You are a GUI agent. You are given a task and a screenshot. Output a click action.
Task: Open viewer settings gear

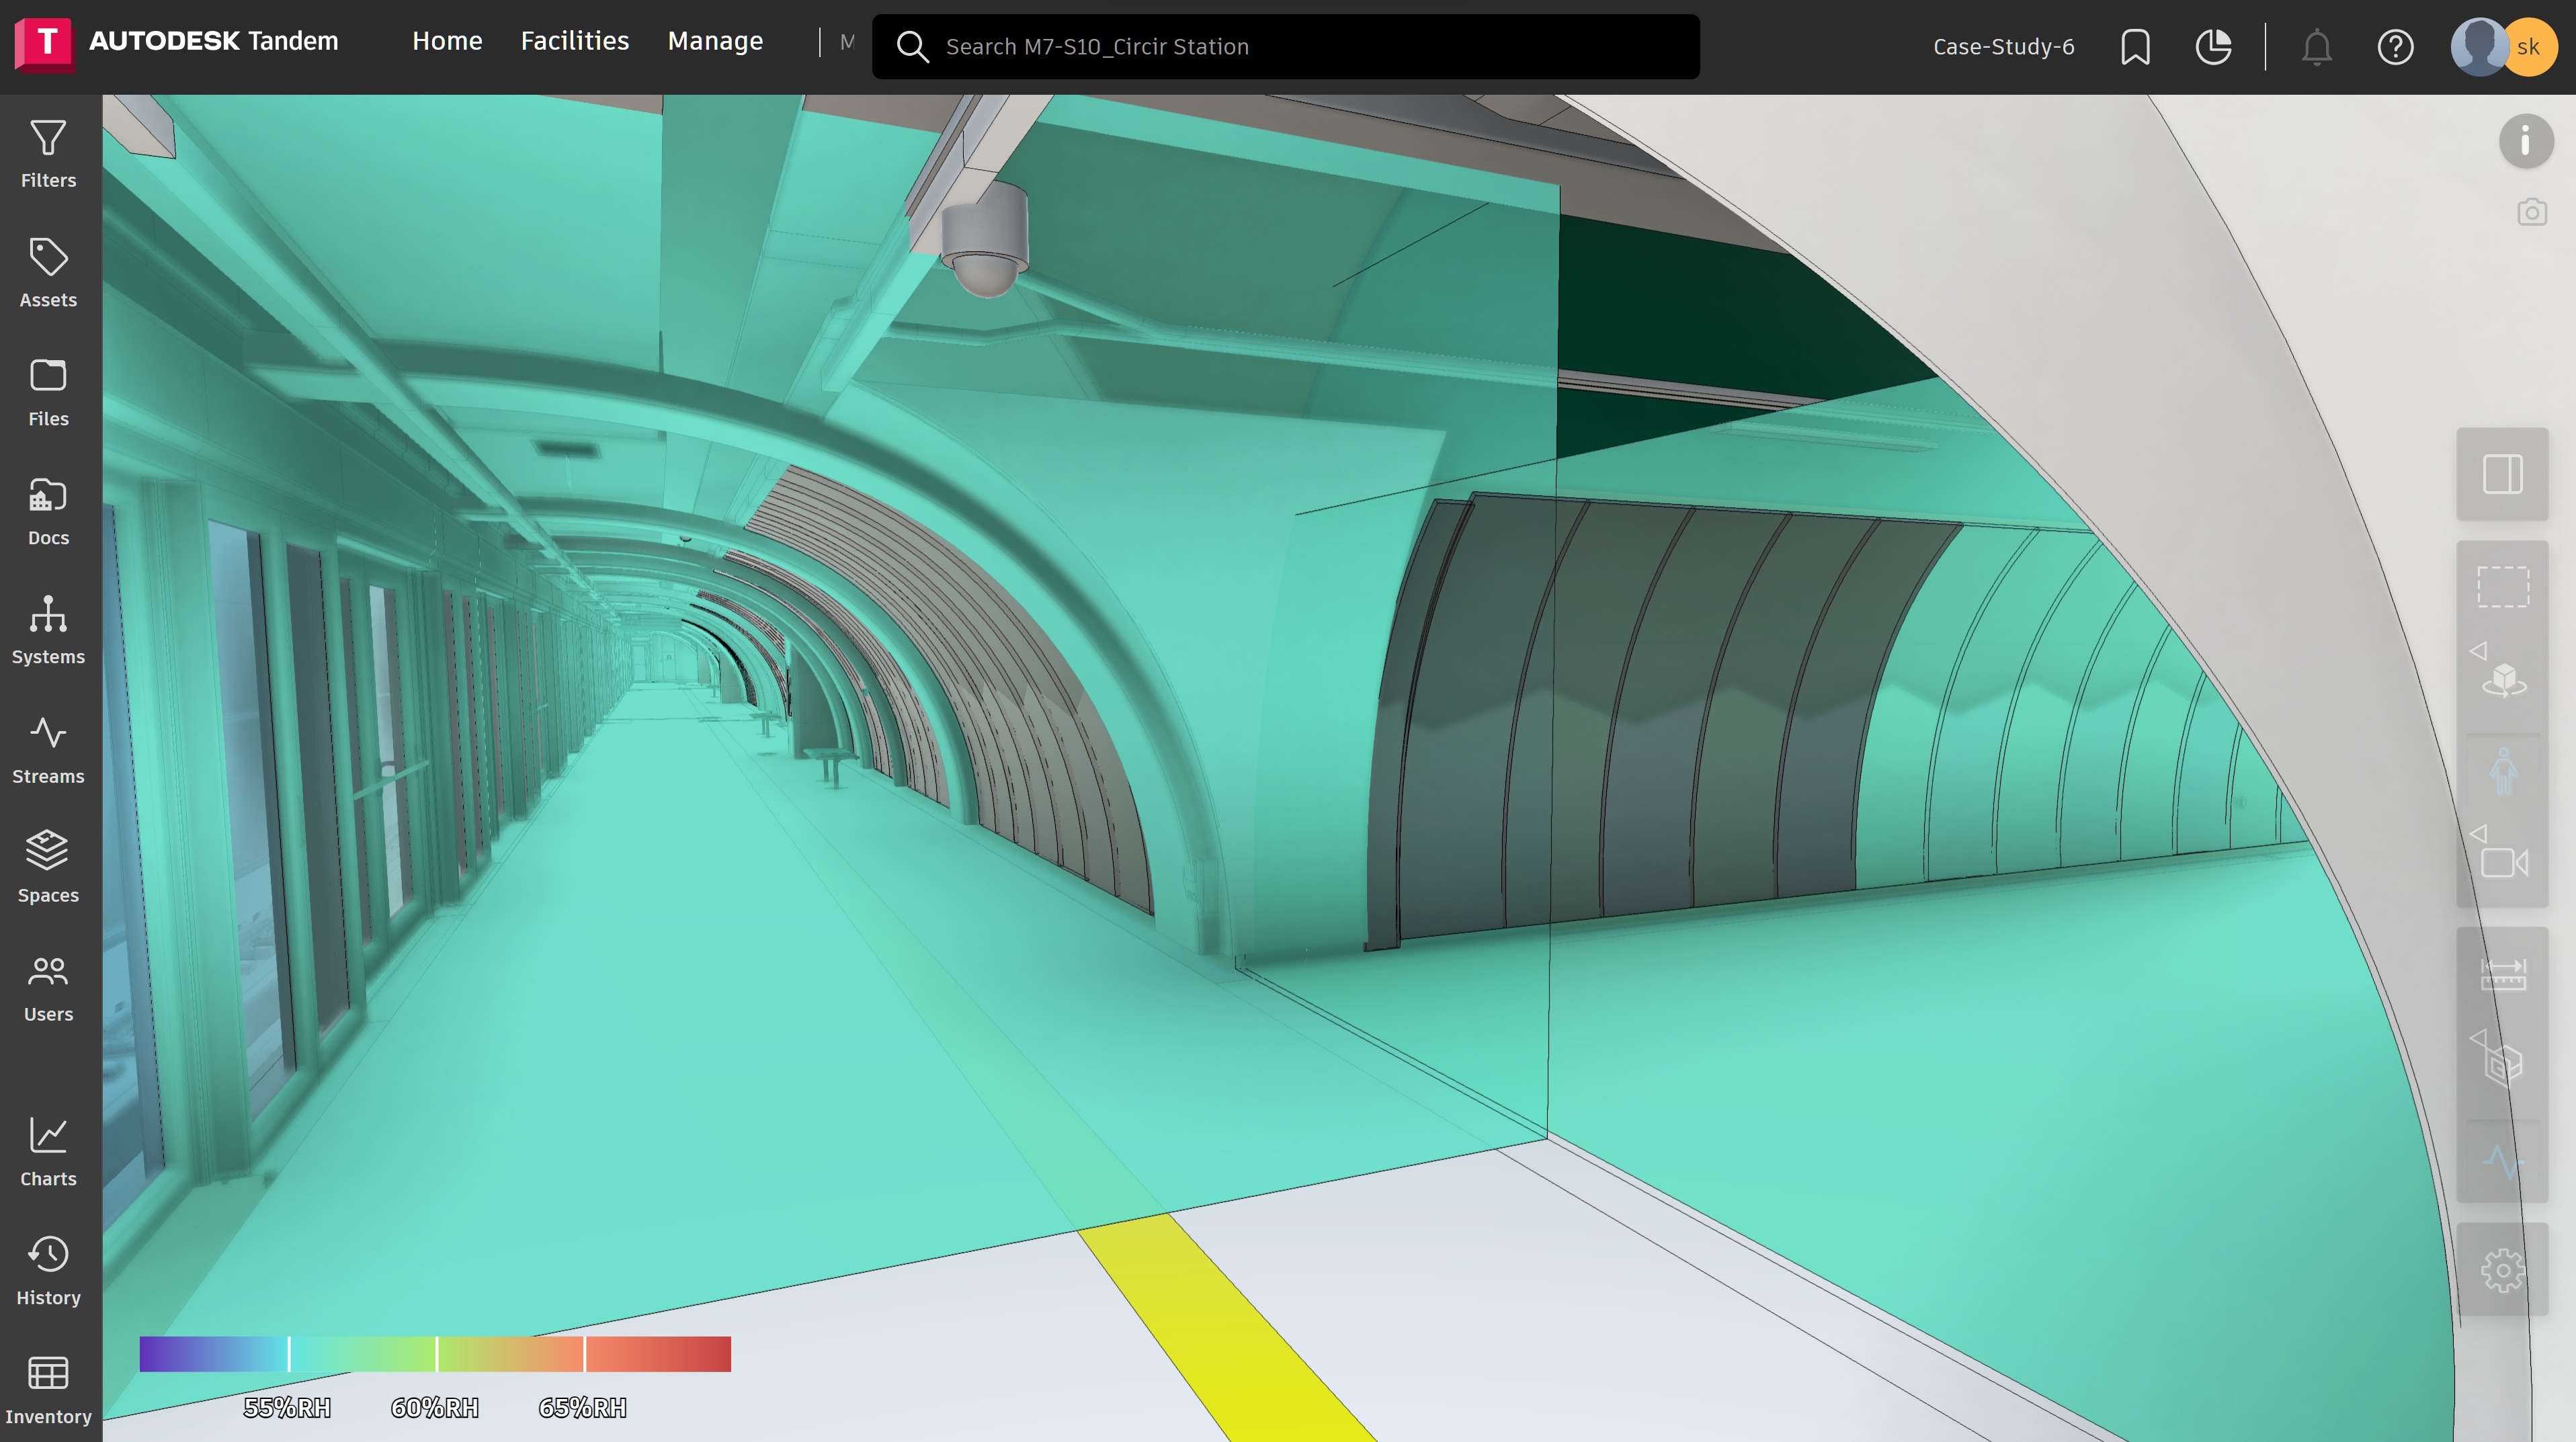tap(2502, 1270)
